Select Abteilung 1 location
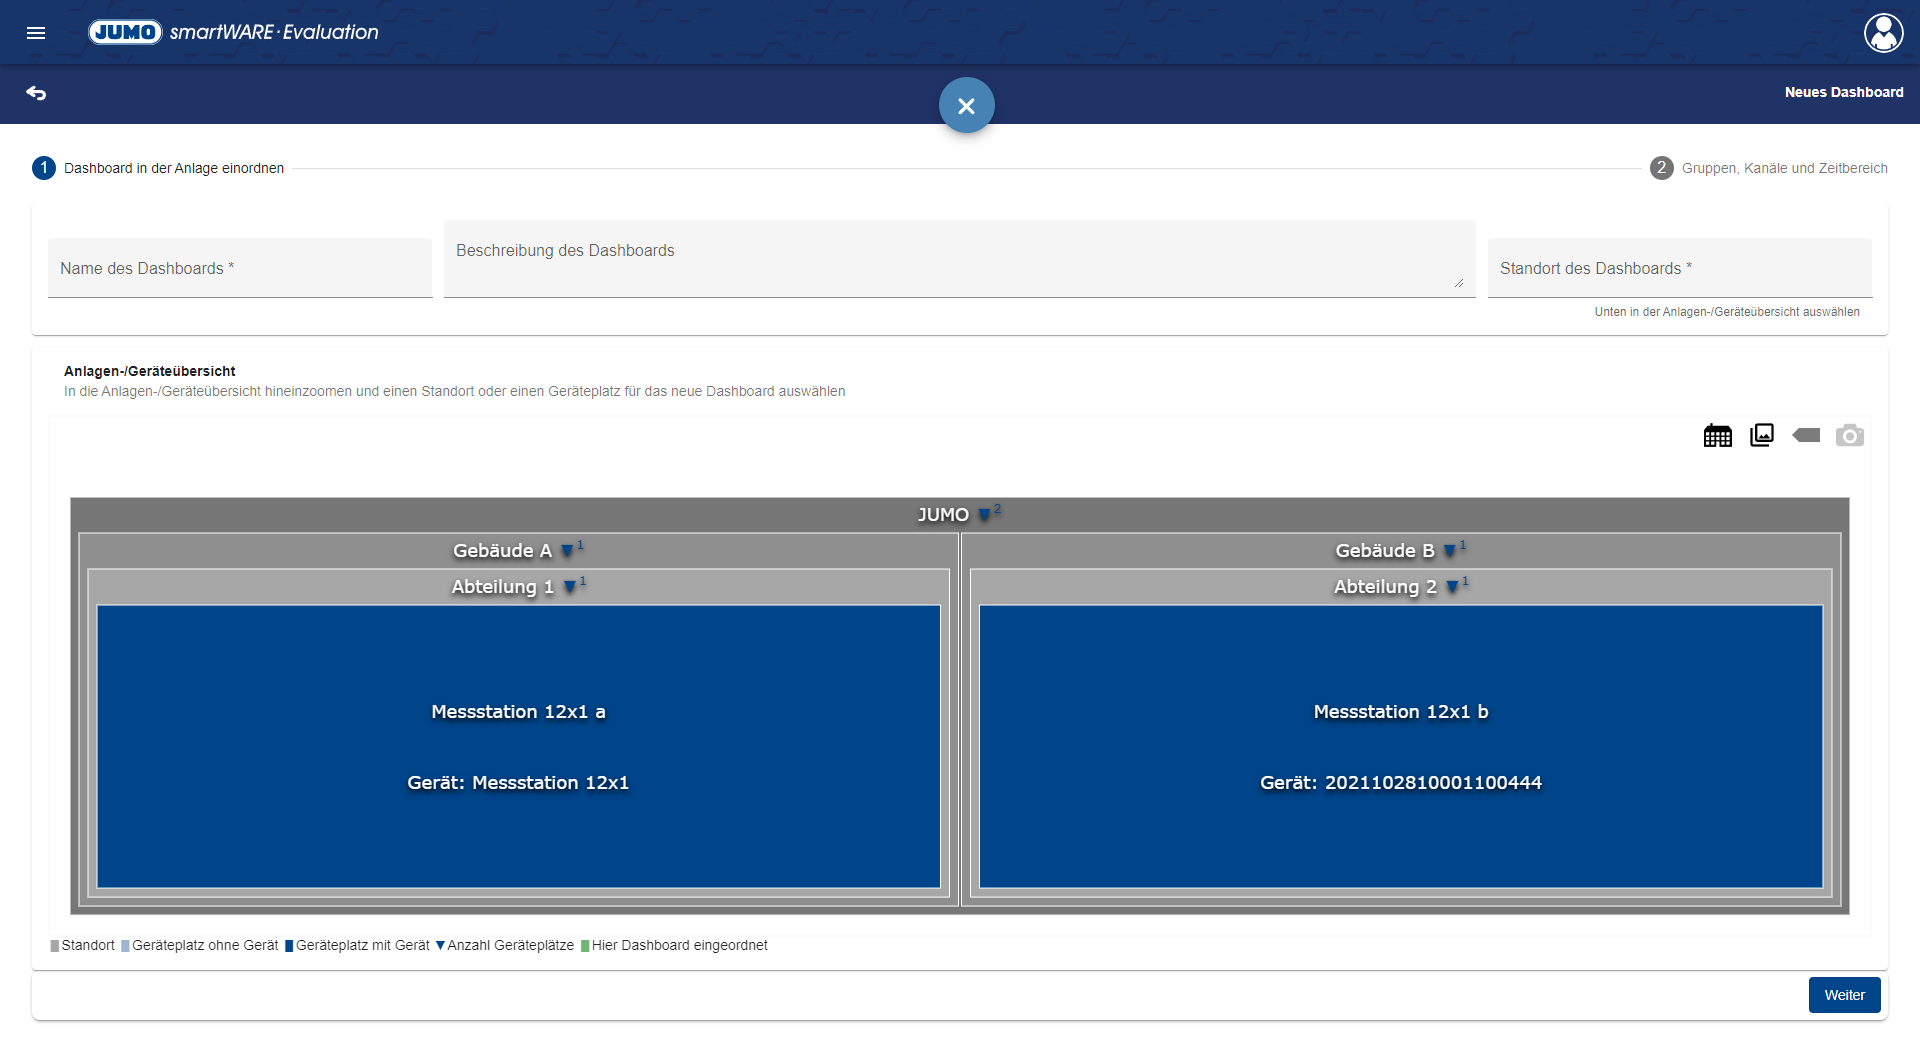This screenshot has width=1920, height=1057. click(503, 587)
